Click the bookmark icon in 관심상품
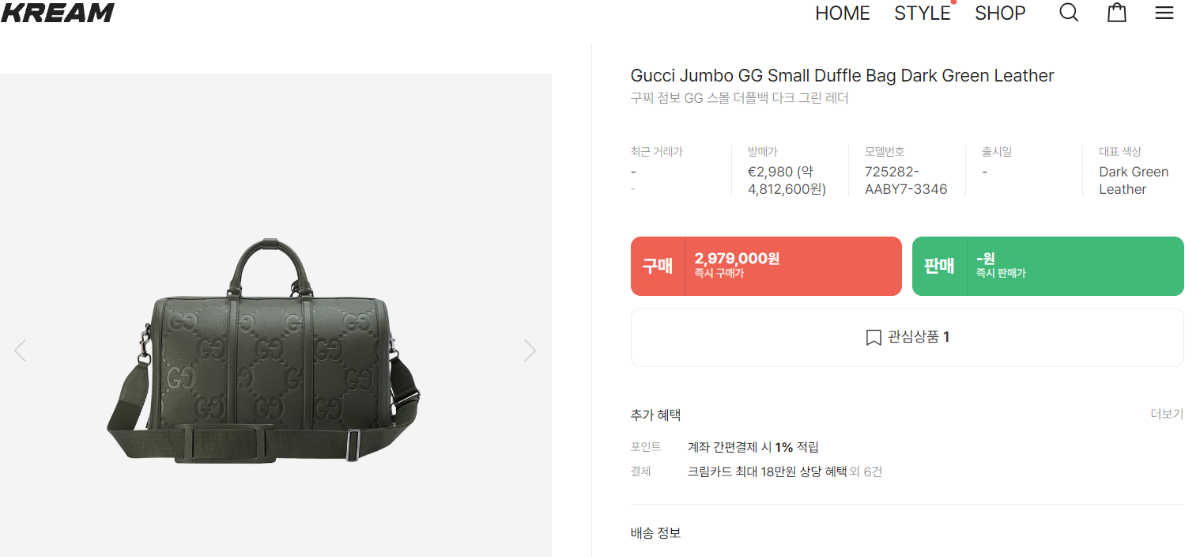Image resolution: width=1200 pixels, height=557 pixels. click(873, 338)
